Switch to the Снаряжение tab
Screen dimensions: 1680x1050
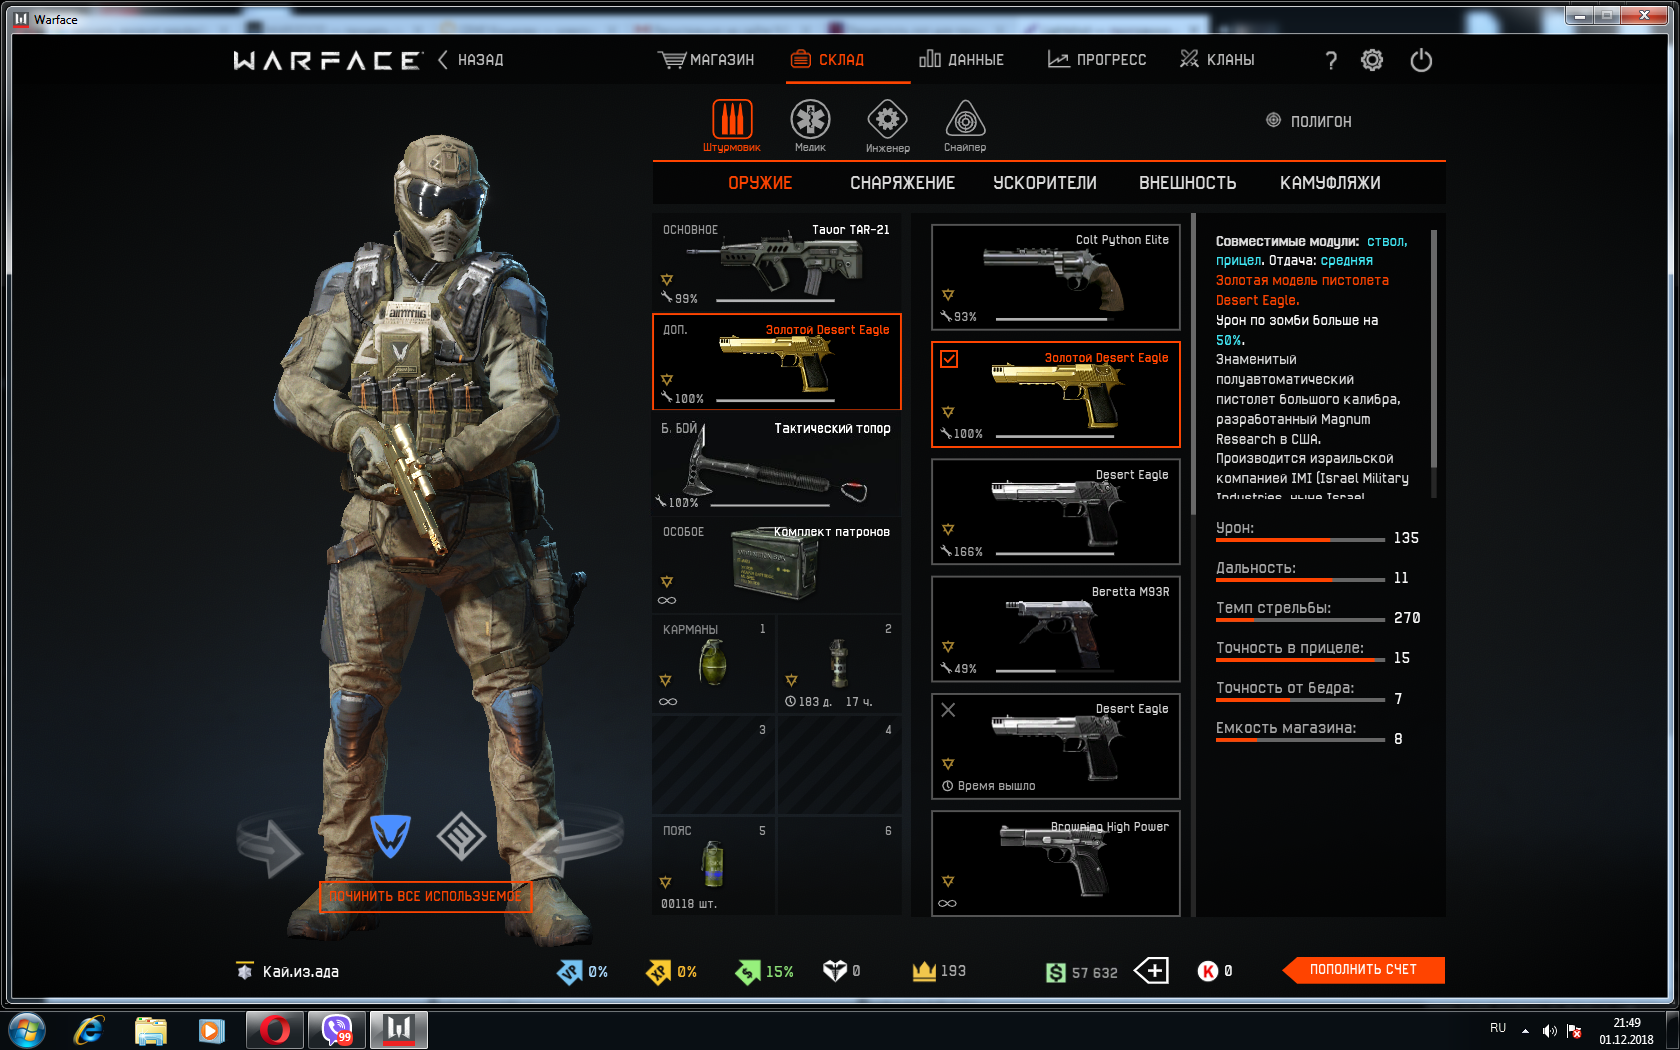coord(902,183)
